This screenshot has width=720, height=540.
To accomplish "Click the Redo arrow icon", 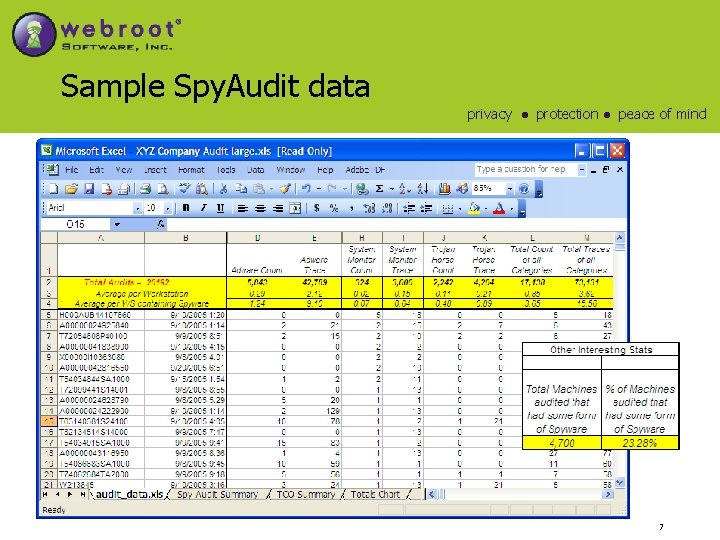I will [x=332, y=189].
